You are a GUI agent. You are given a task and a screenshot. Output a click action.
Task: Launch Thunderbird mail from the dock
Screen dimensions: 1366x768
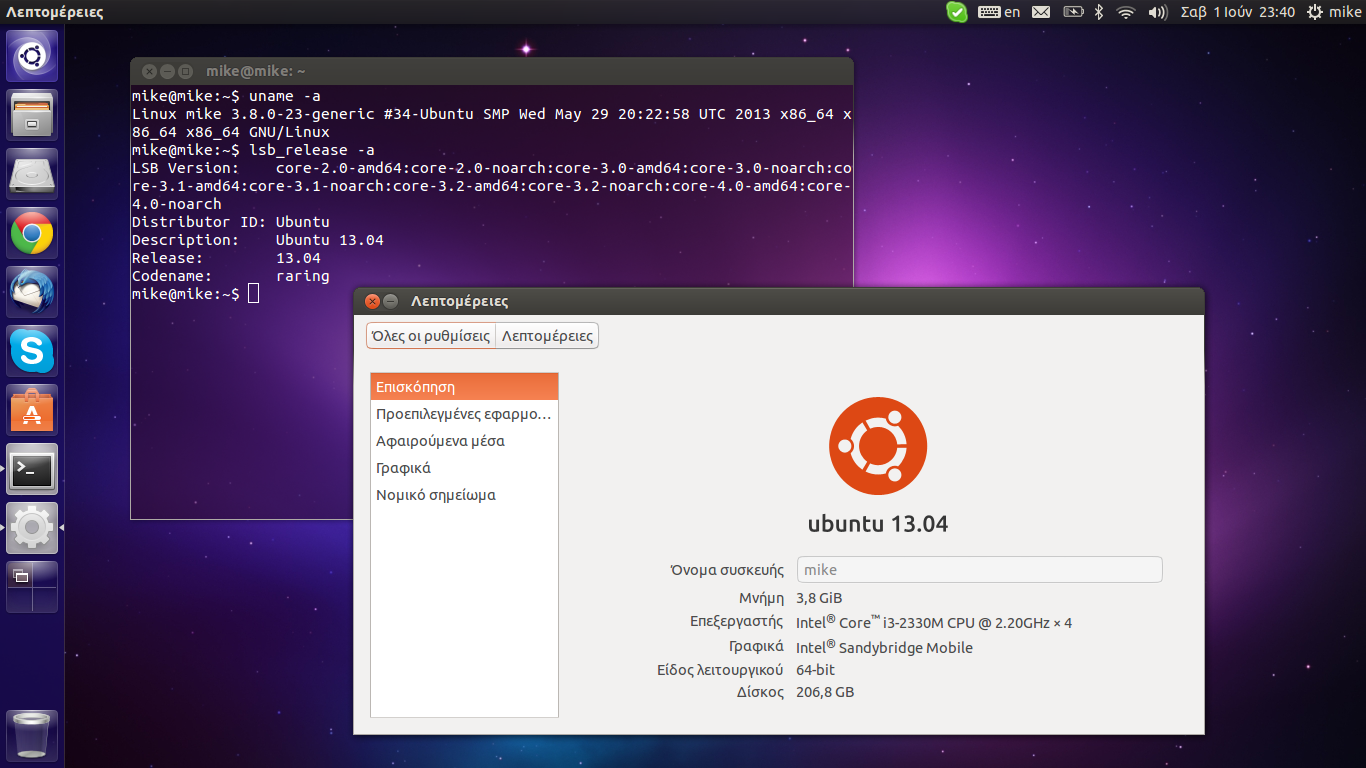(x=32, y=292)
